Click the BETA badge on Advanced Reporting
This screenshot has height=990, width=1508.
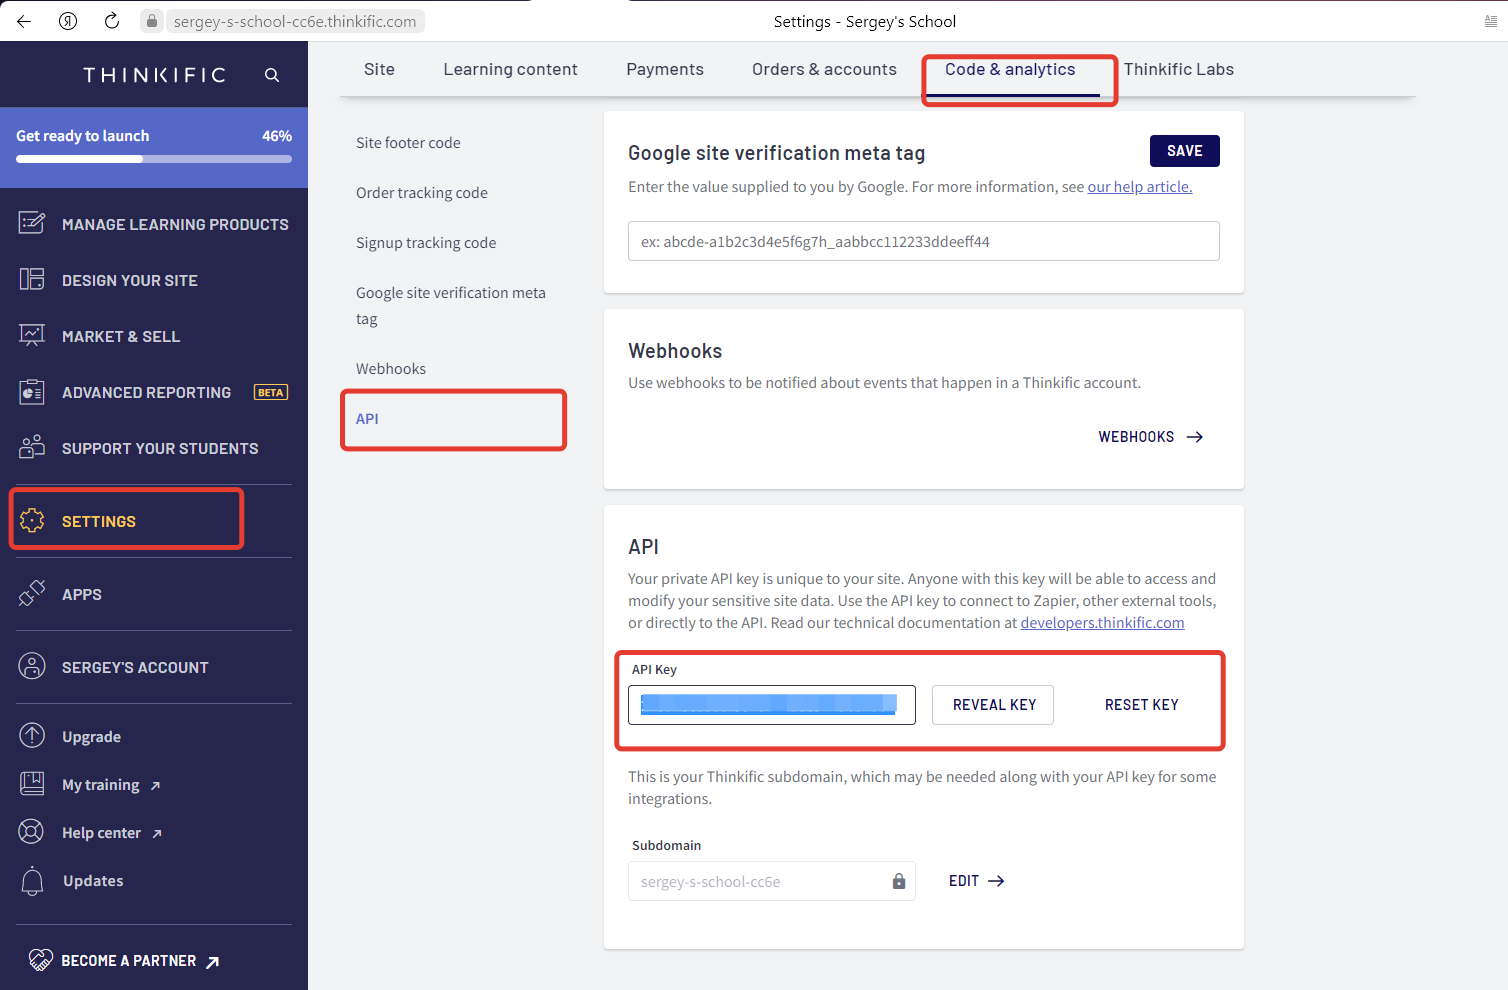271,392
